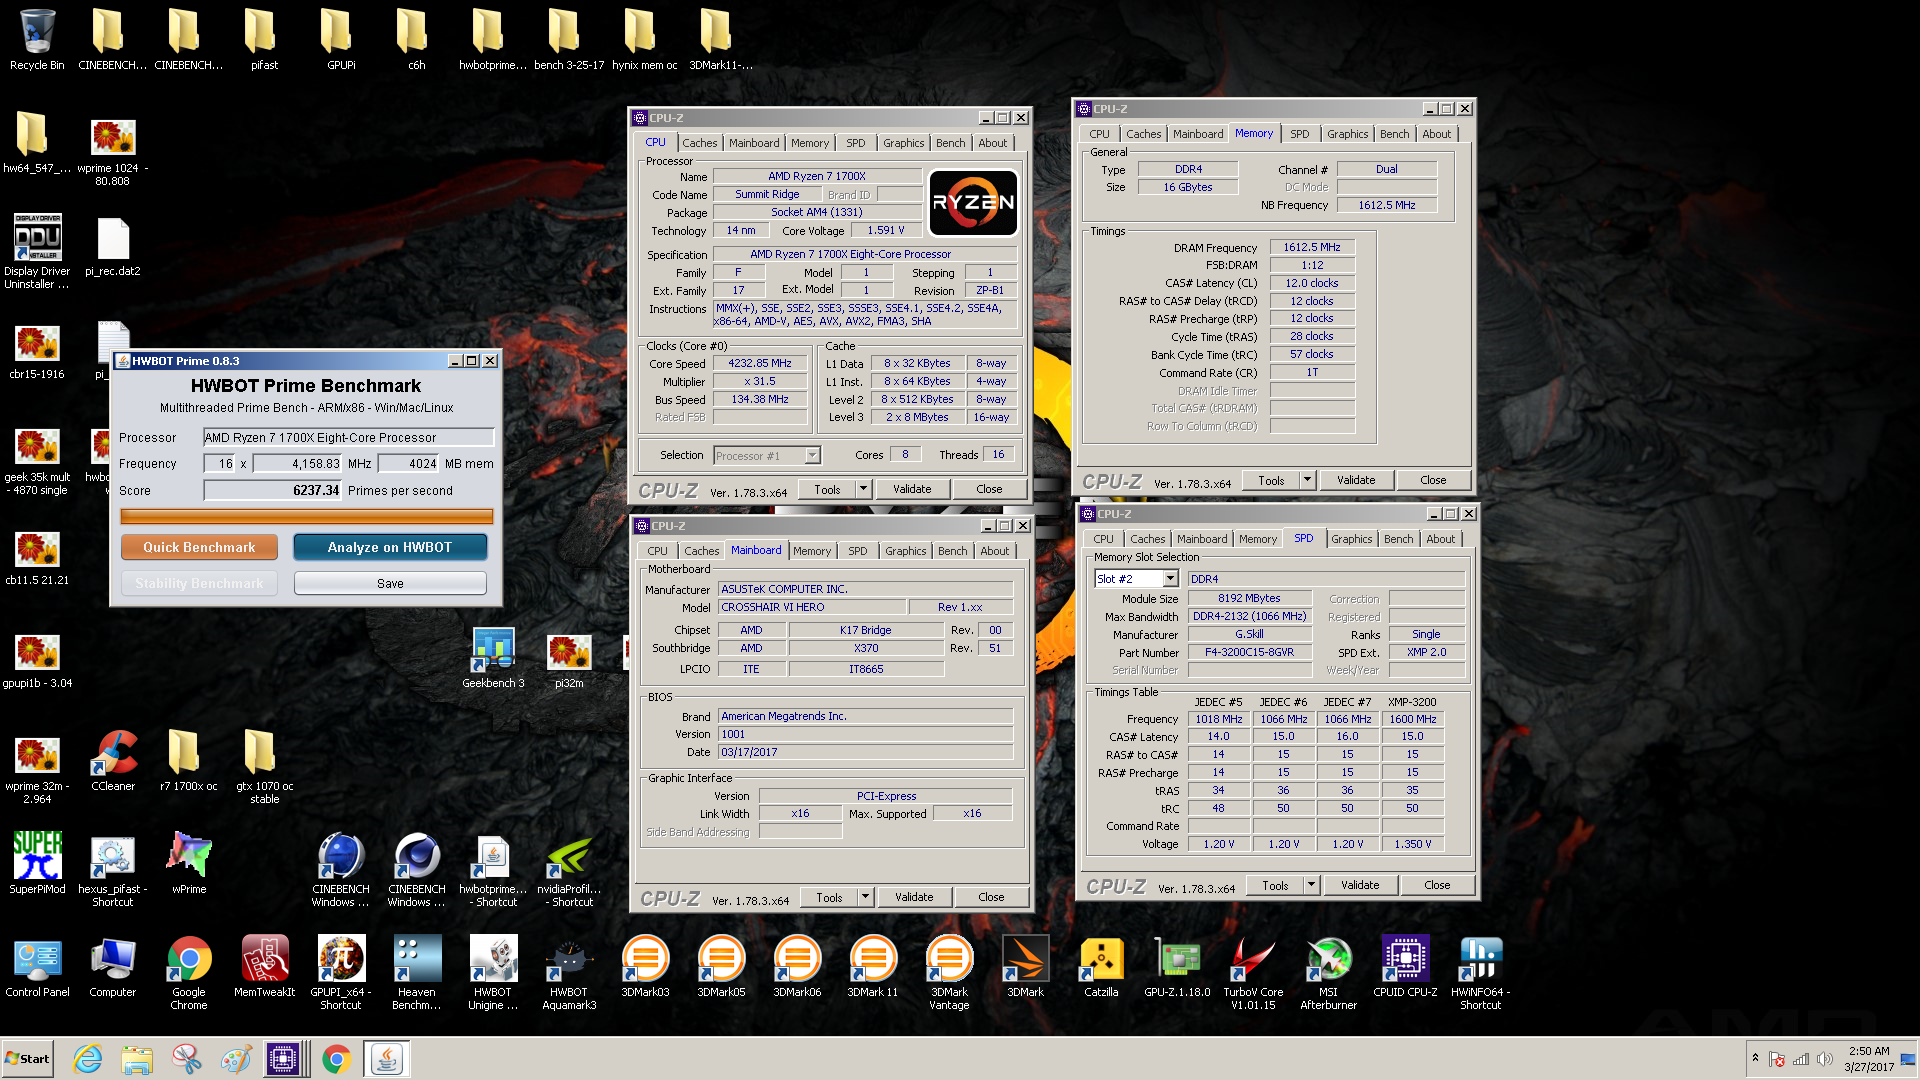Launch the HWiNFO64 shortcut icon
This screenshot has width=1920, height=1080.
[x=1481, y=972]
